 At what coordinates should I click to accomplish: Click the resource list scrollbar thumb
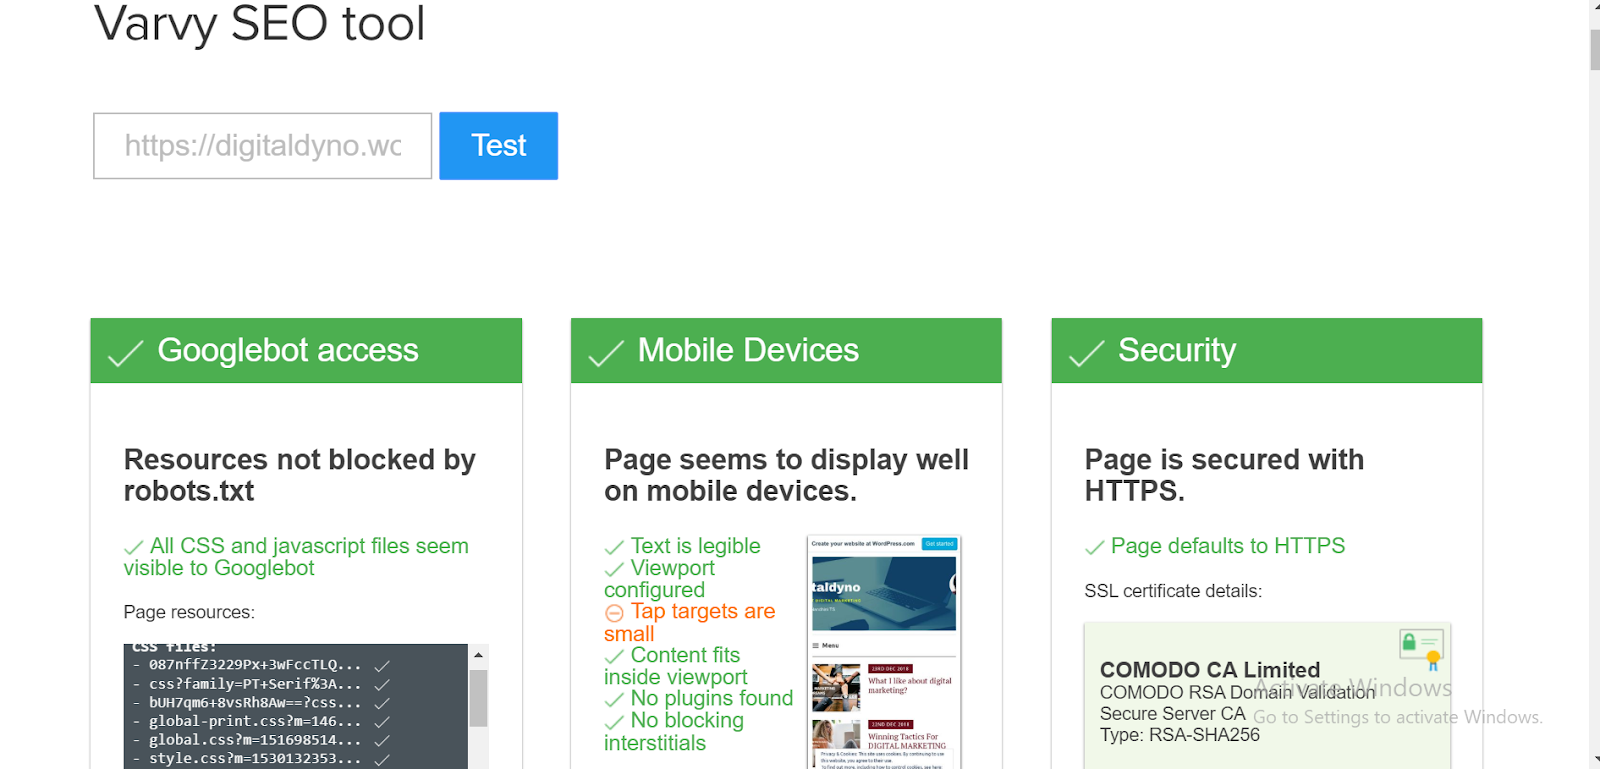pos(478,698)
